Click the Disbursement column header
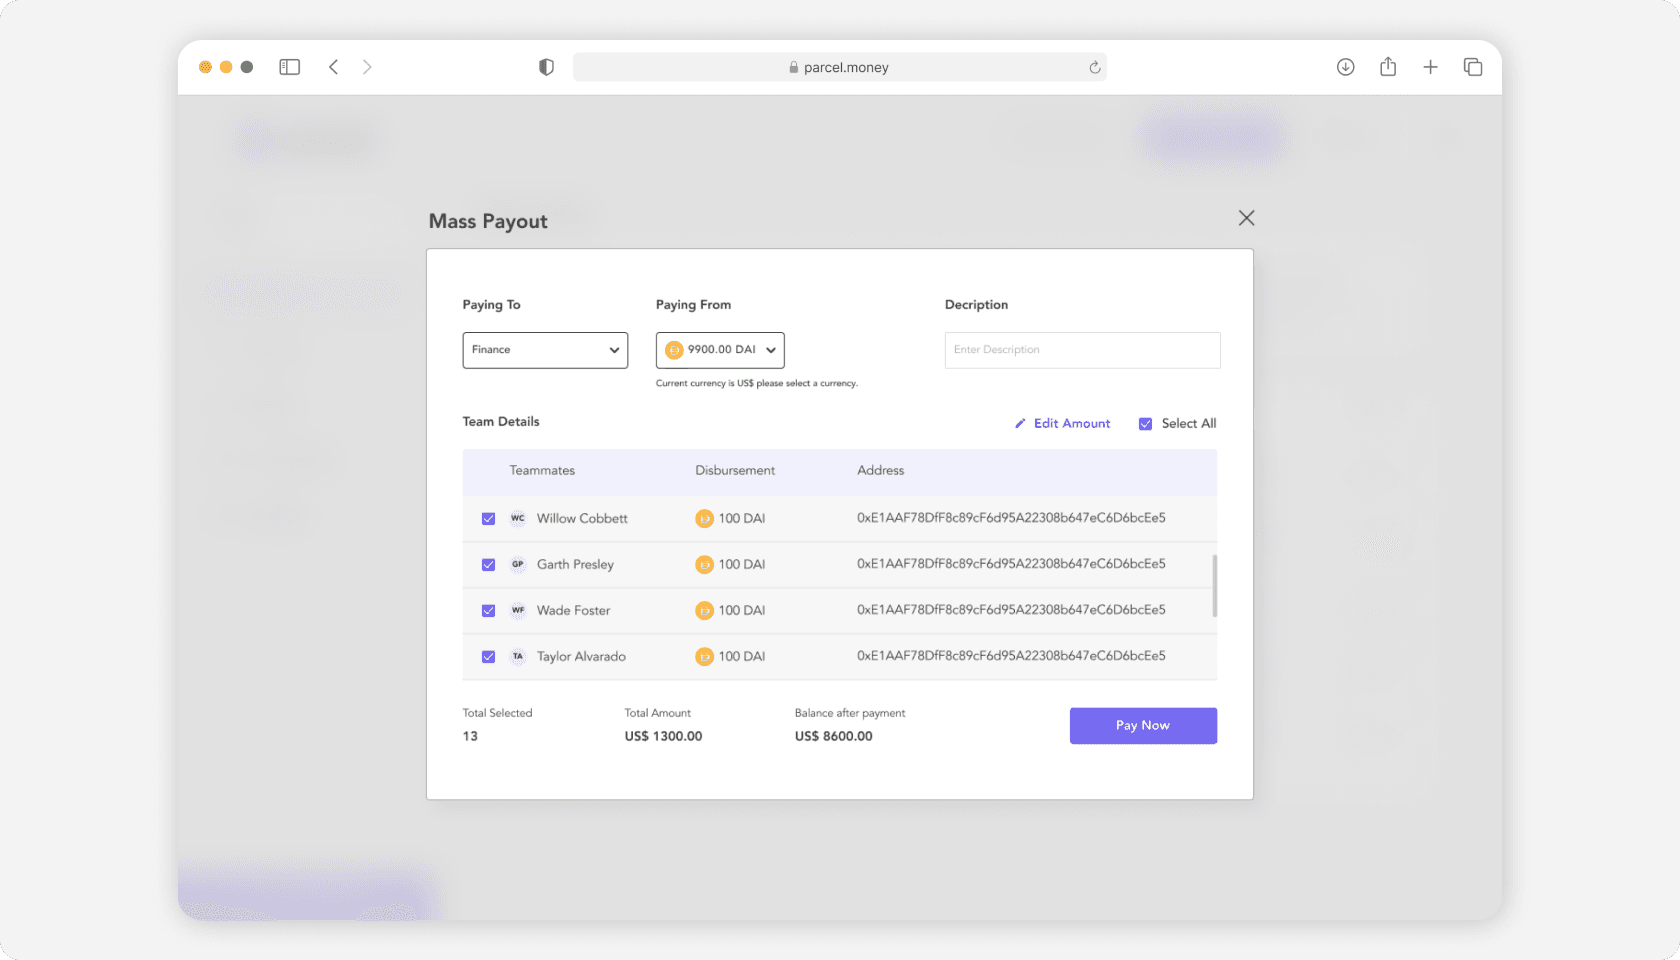This screenshot has height=960, width=1680. coord(735,471)
